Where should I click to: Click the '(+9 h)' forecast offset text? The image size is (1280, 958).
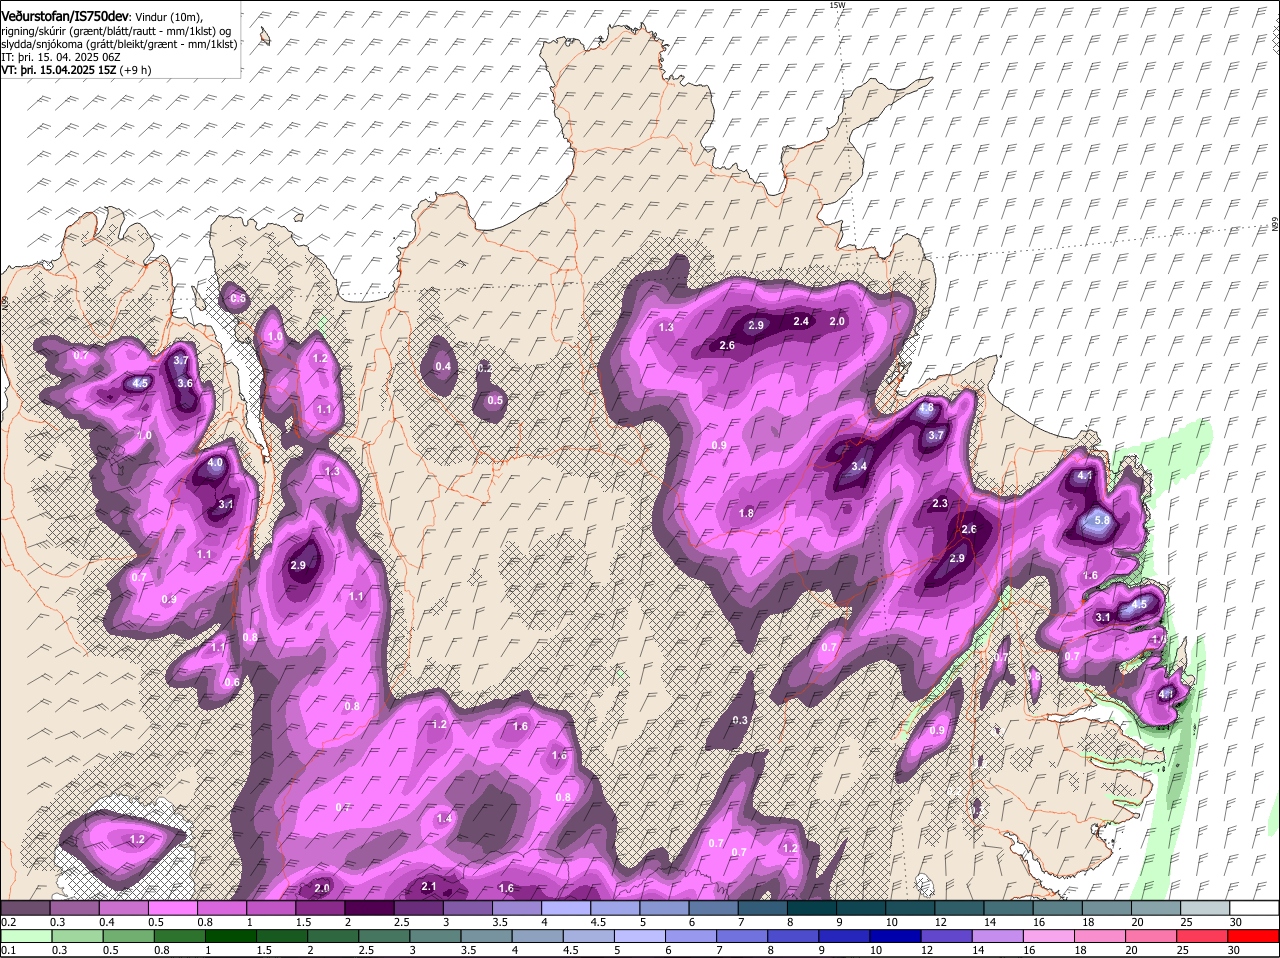pos(136,70)
